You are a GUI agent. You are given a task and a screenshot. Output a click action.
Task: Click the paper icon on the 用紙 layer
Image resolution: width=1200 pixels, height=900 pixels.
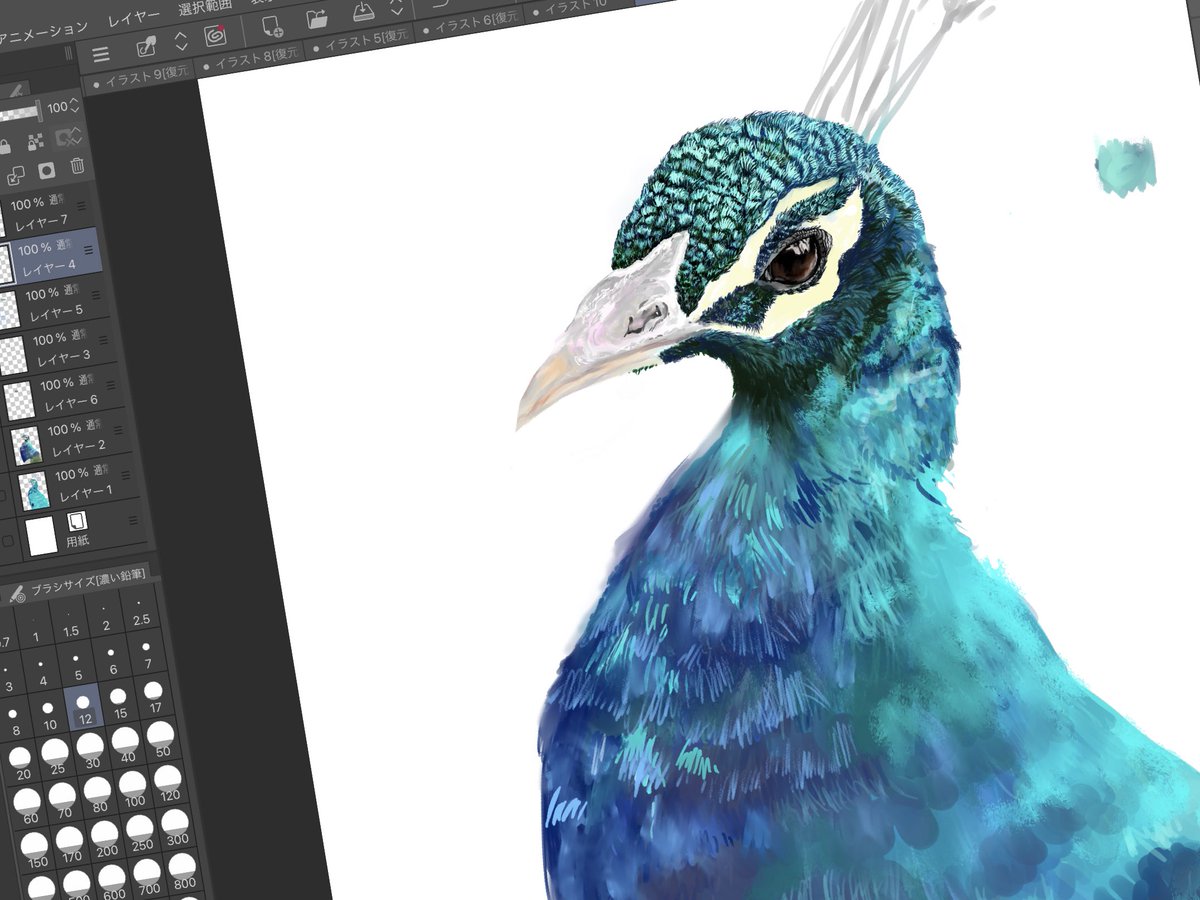[x=77, y=521]
